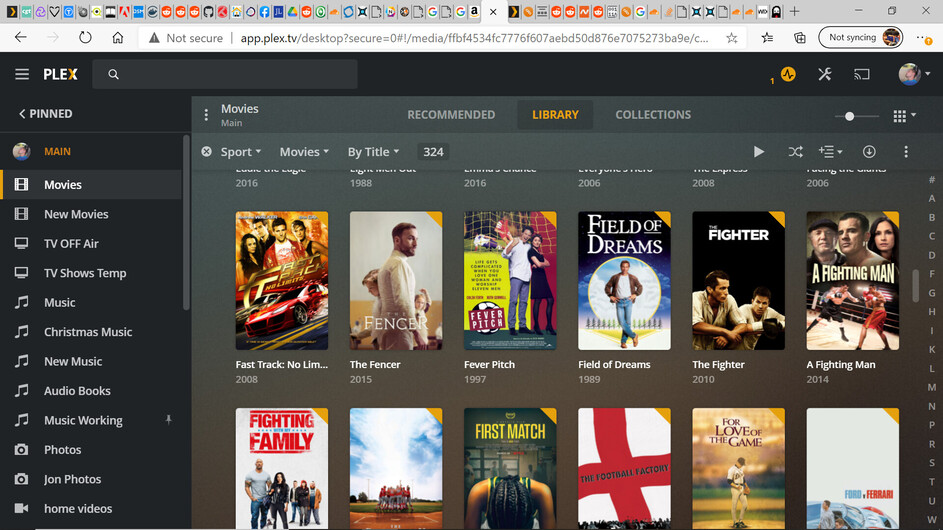Open the Add to playlist dropdown
Screen dimensions: 943x530
(x=830, y=152)
